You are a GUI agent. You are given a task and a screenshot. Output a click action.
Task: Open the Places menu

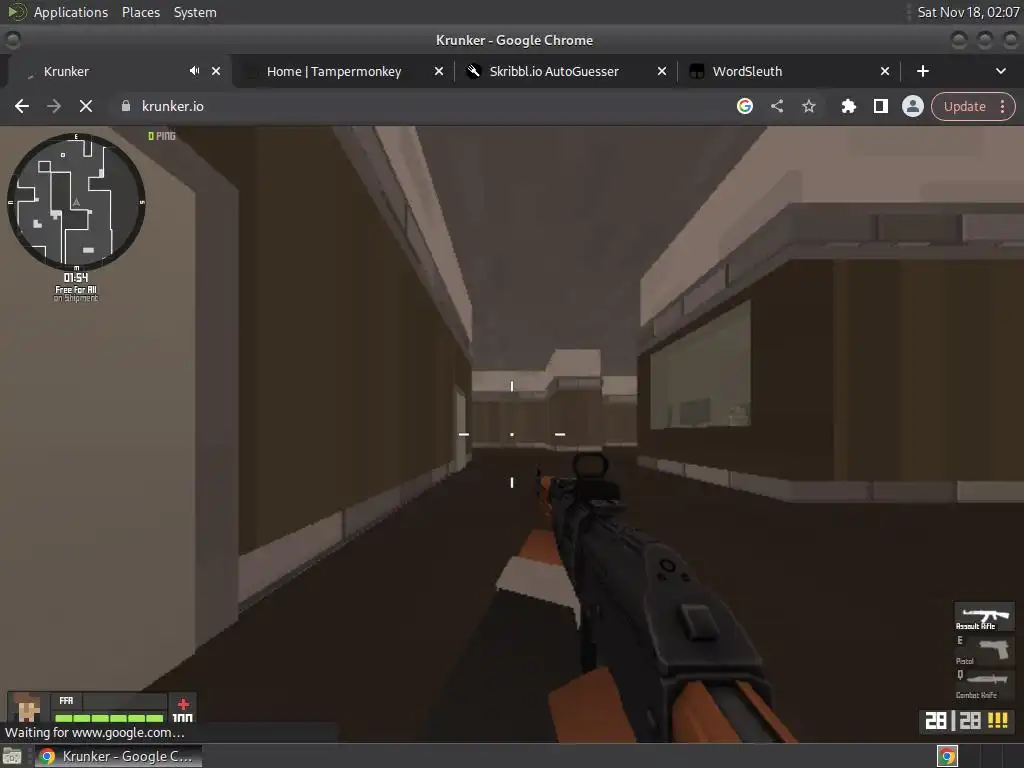(140, 12)
